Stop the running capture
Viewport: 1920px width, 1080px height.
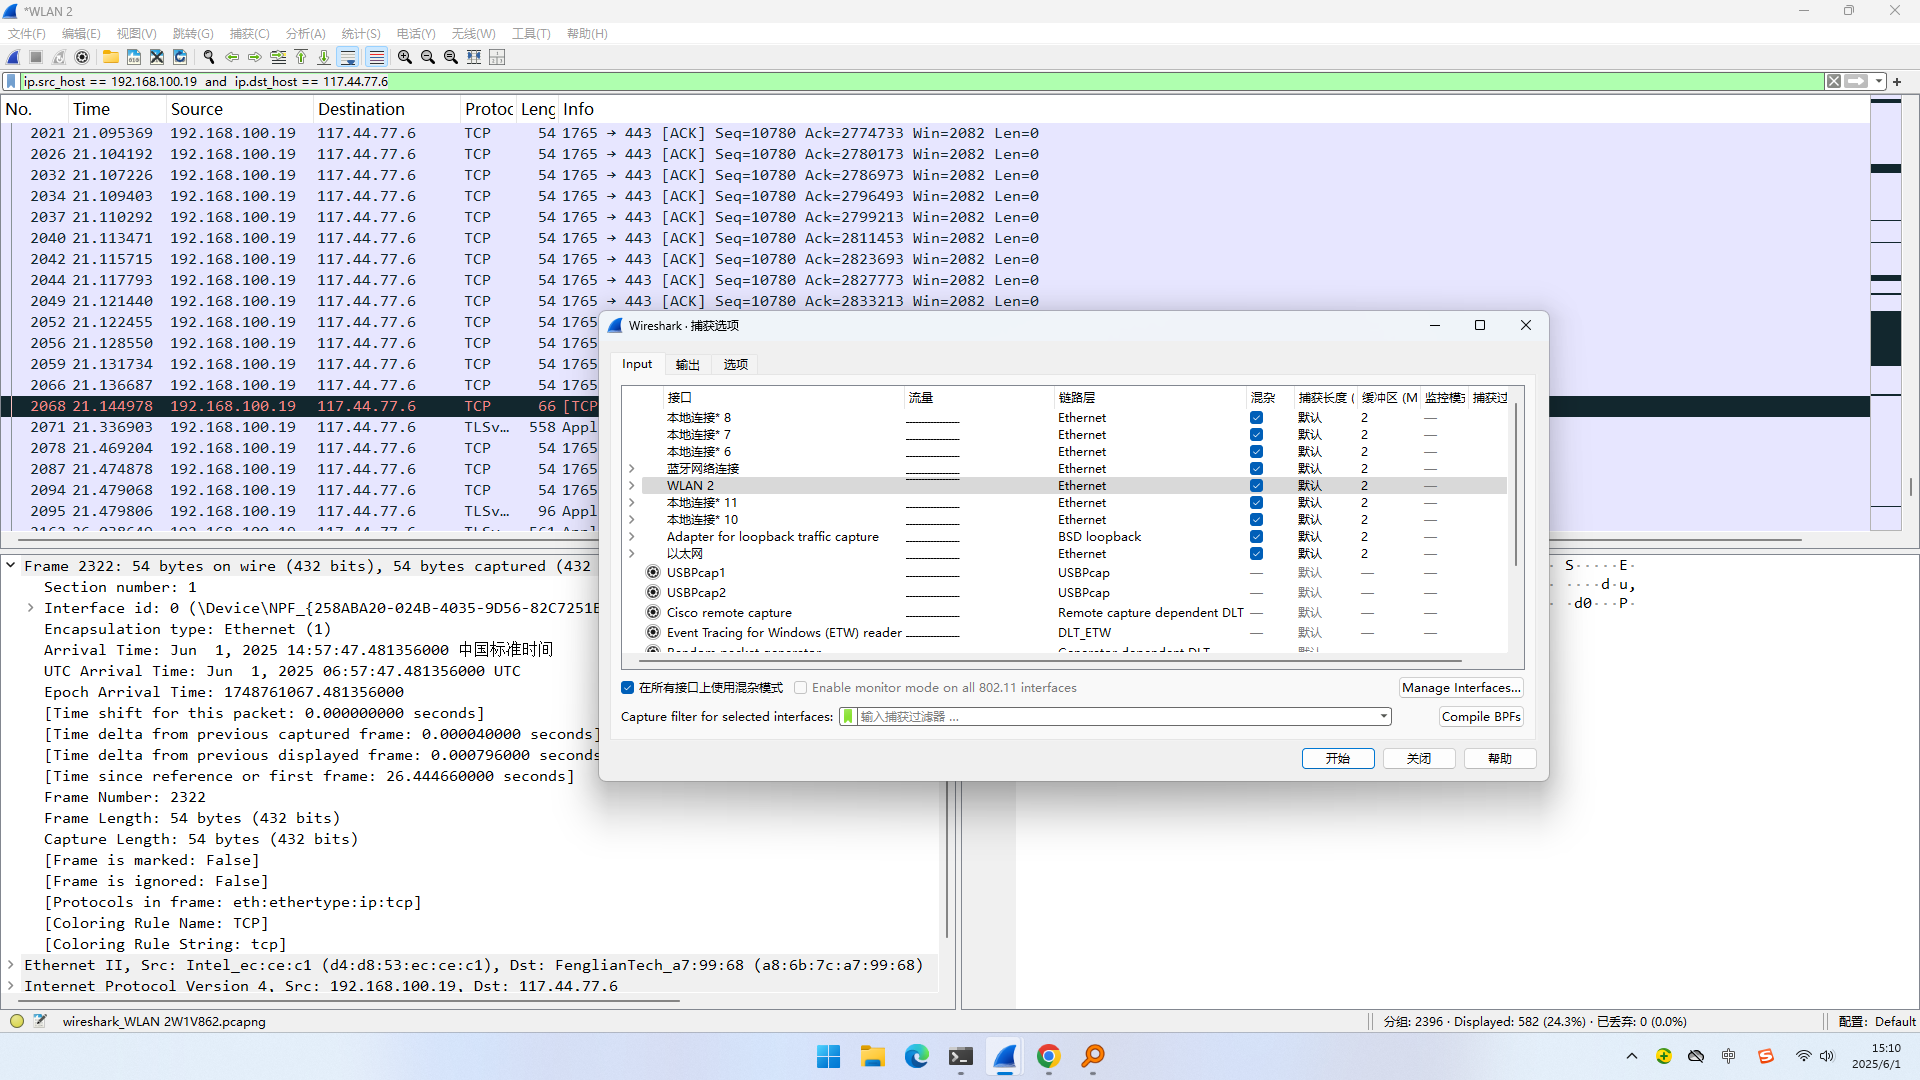coord(36,57)
